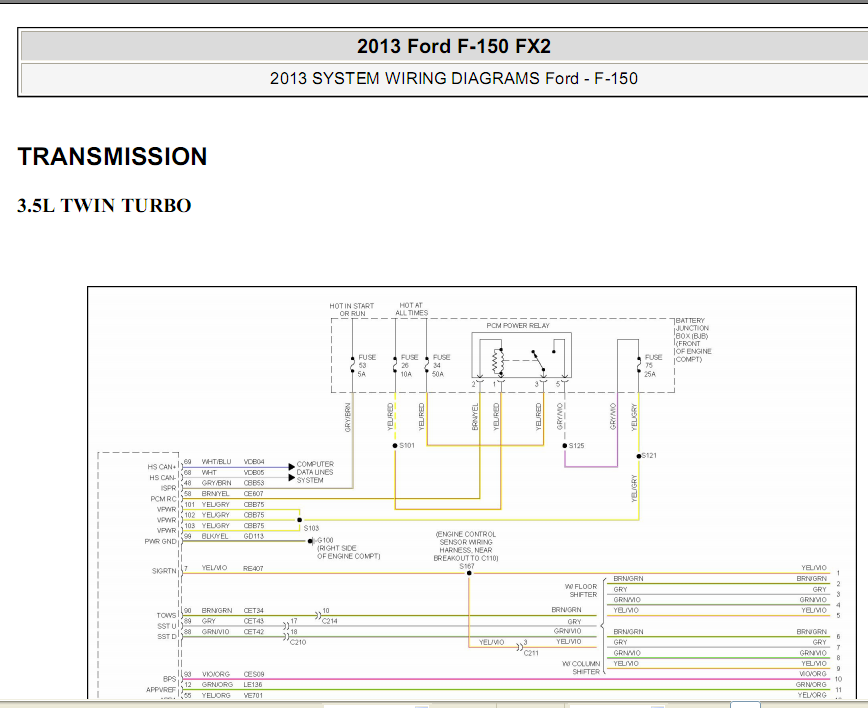Select the 'FUSE 53 5A' fuse label

pos(366,365)
